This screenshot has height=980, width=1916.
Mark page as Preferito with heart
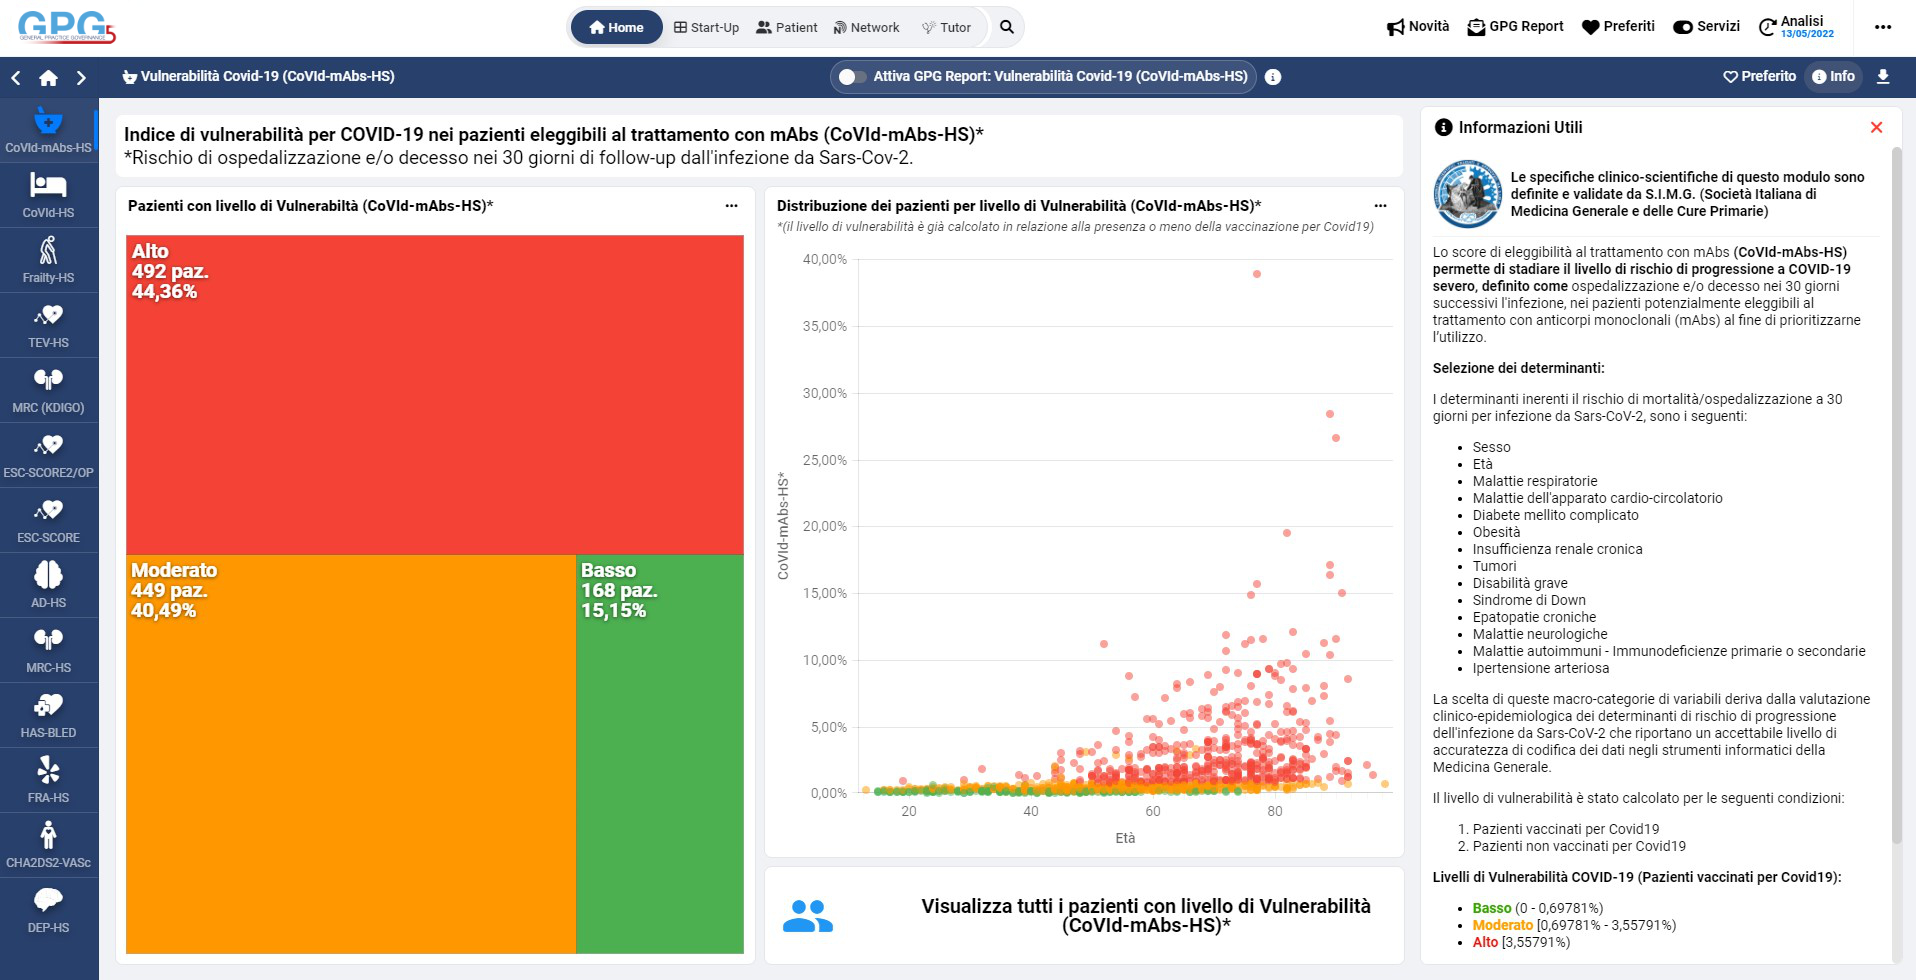[1759, 76]
